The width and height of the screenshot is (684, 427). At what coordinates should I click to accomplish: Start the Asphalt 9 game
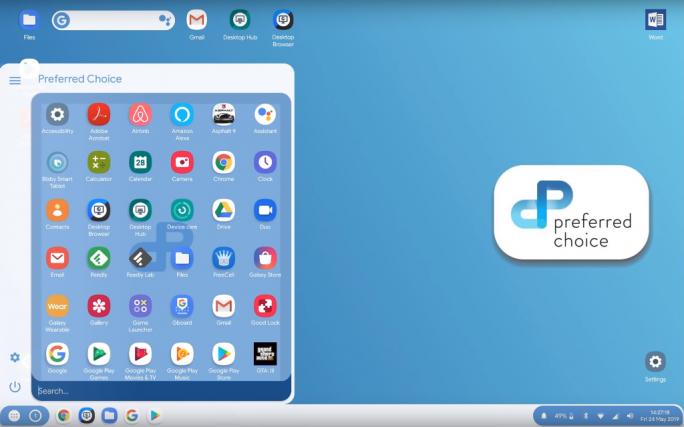(x=224, y=115)
